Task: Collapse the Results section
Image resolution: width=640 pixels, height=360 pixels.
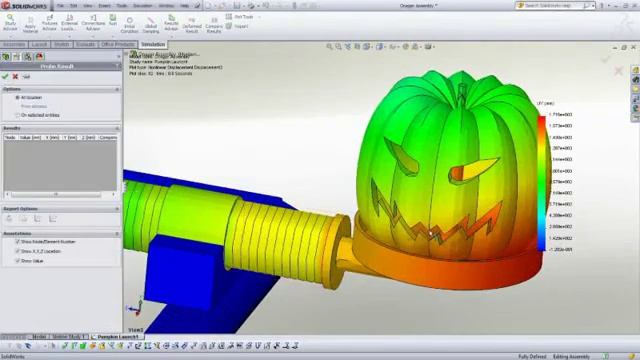Action: pyautogui.click(x=117, y=128)
